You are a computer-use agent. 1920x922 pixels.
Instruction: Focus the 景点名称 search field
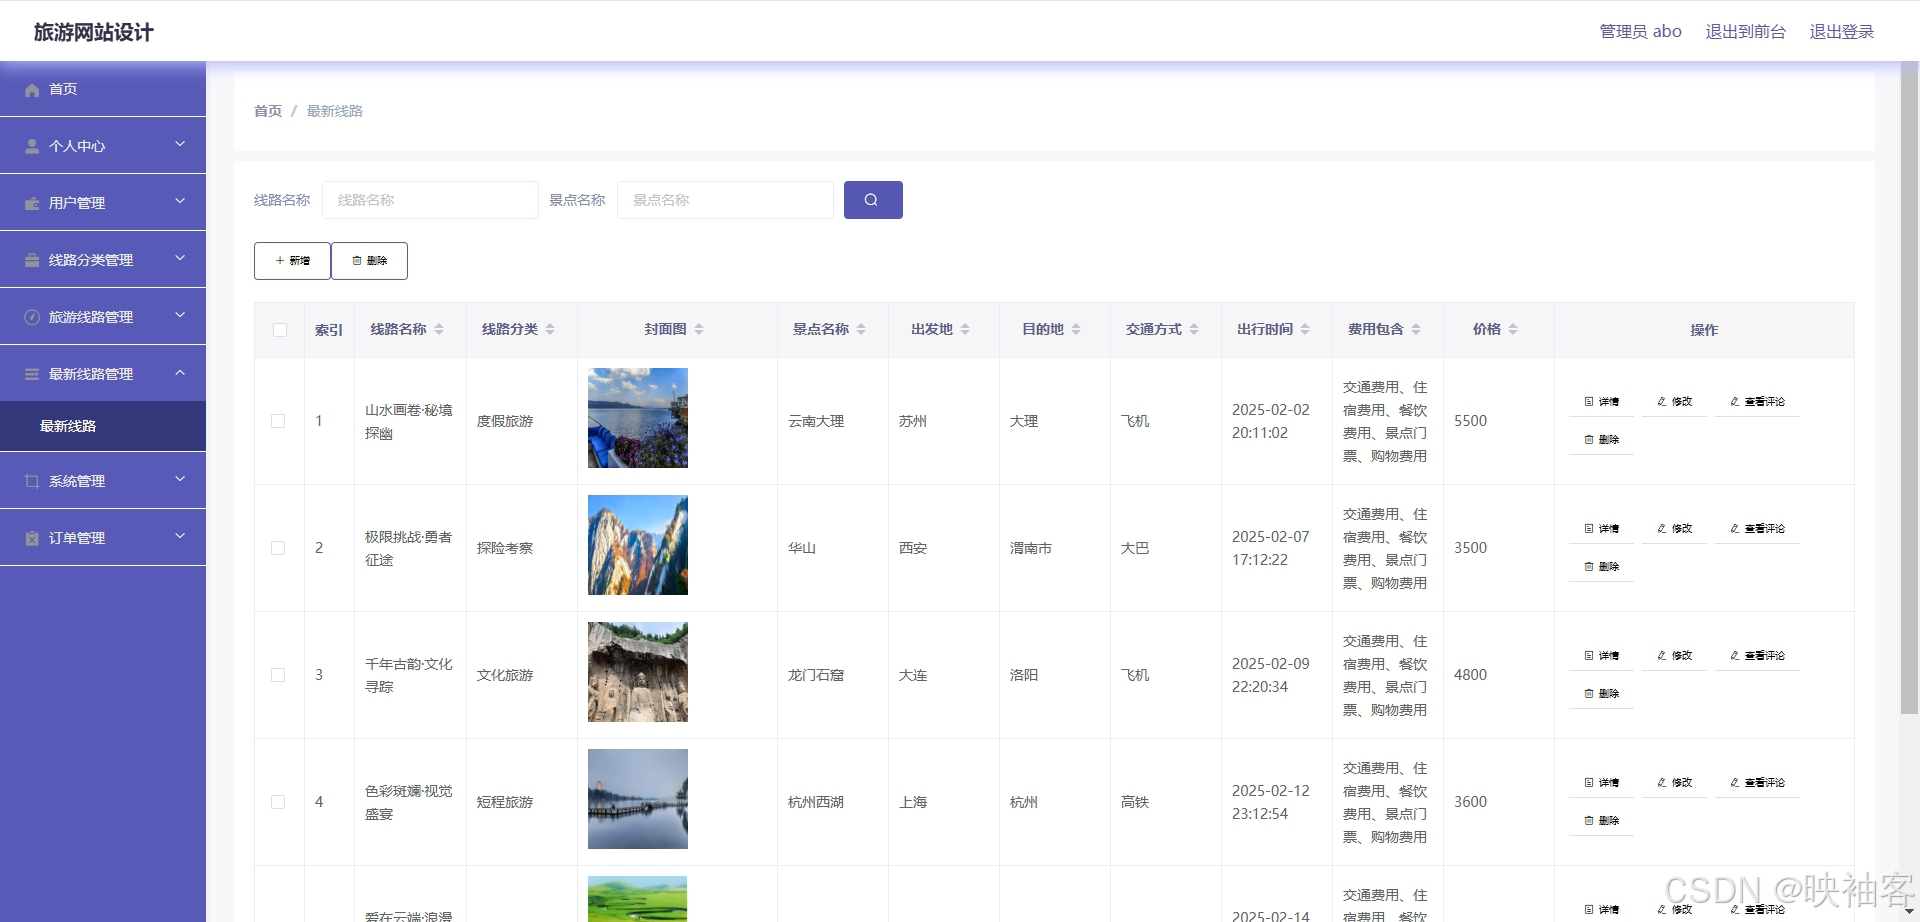pos(725,200)
